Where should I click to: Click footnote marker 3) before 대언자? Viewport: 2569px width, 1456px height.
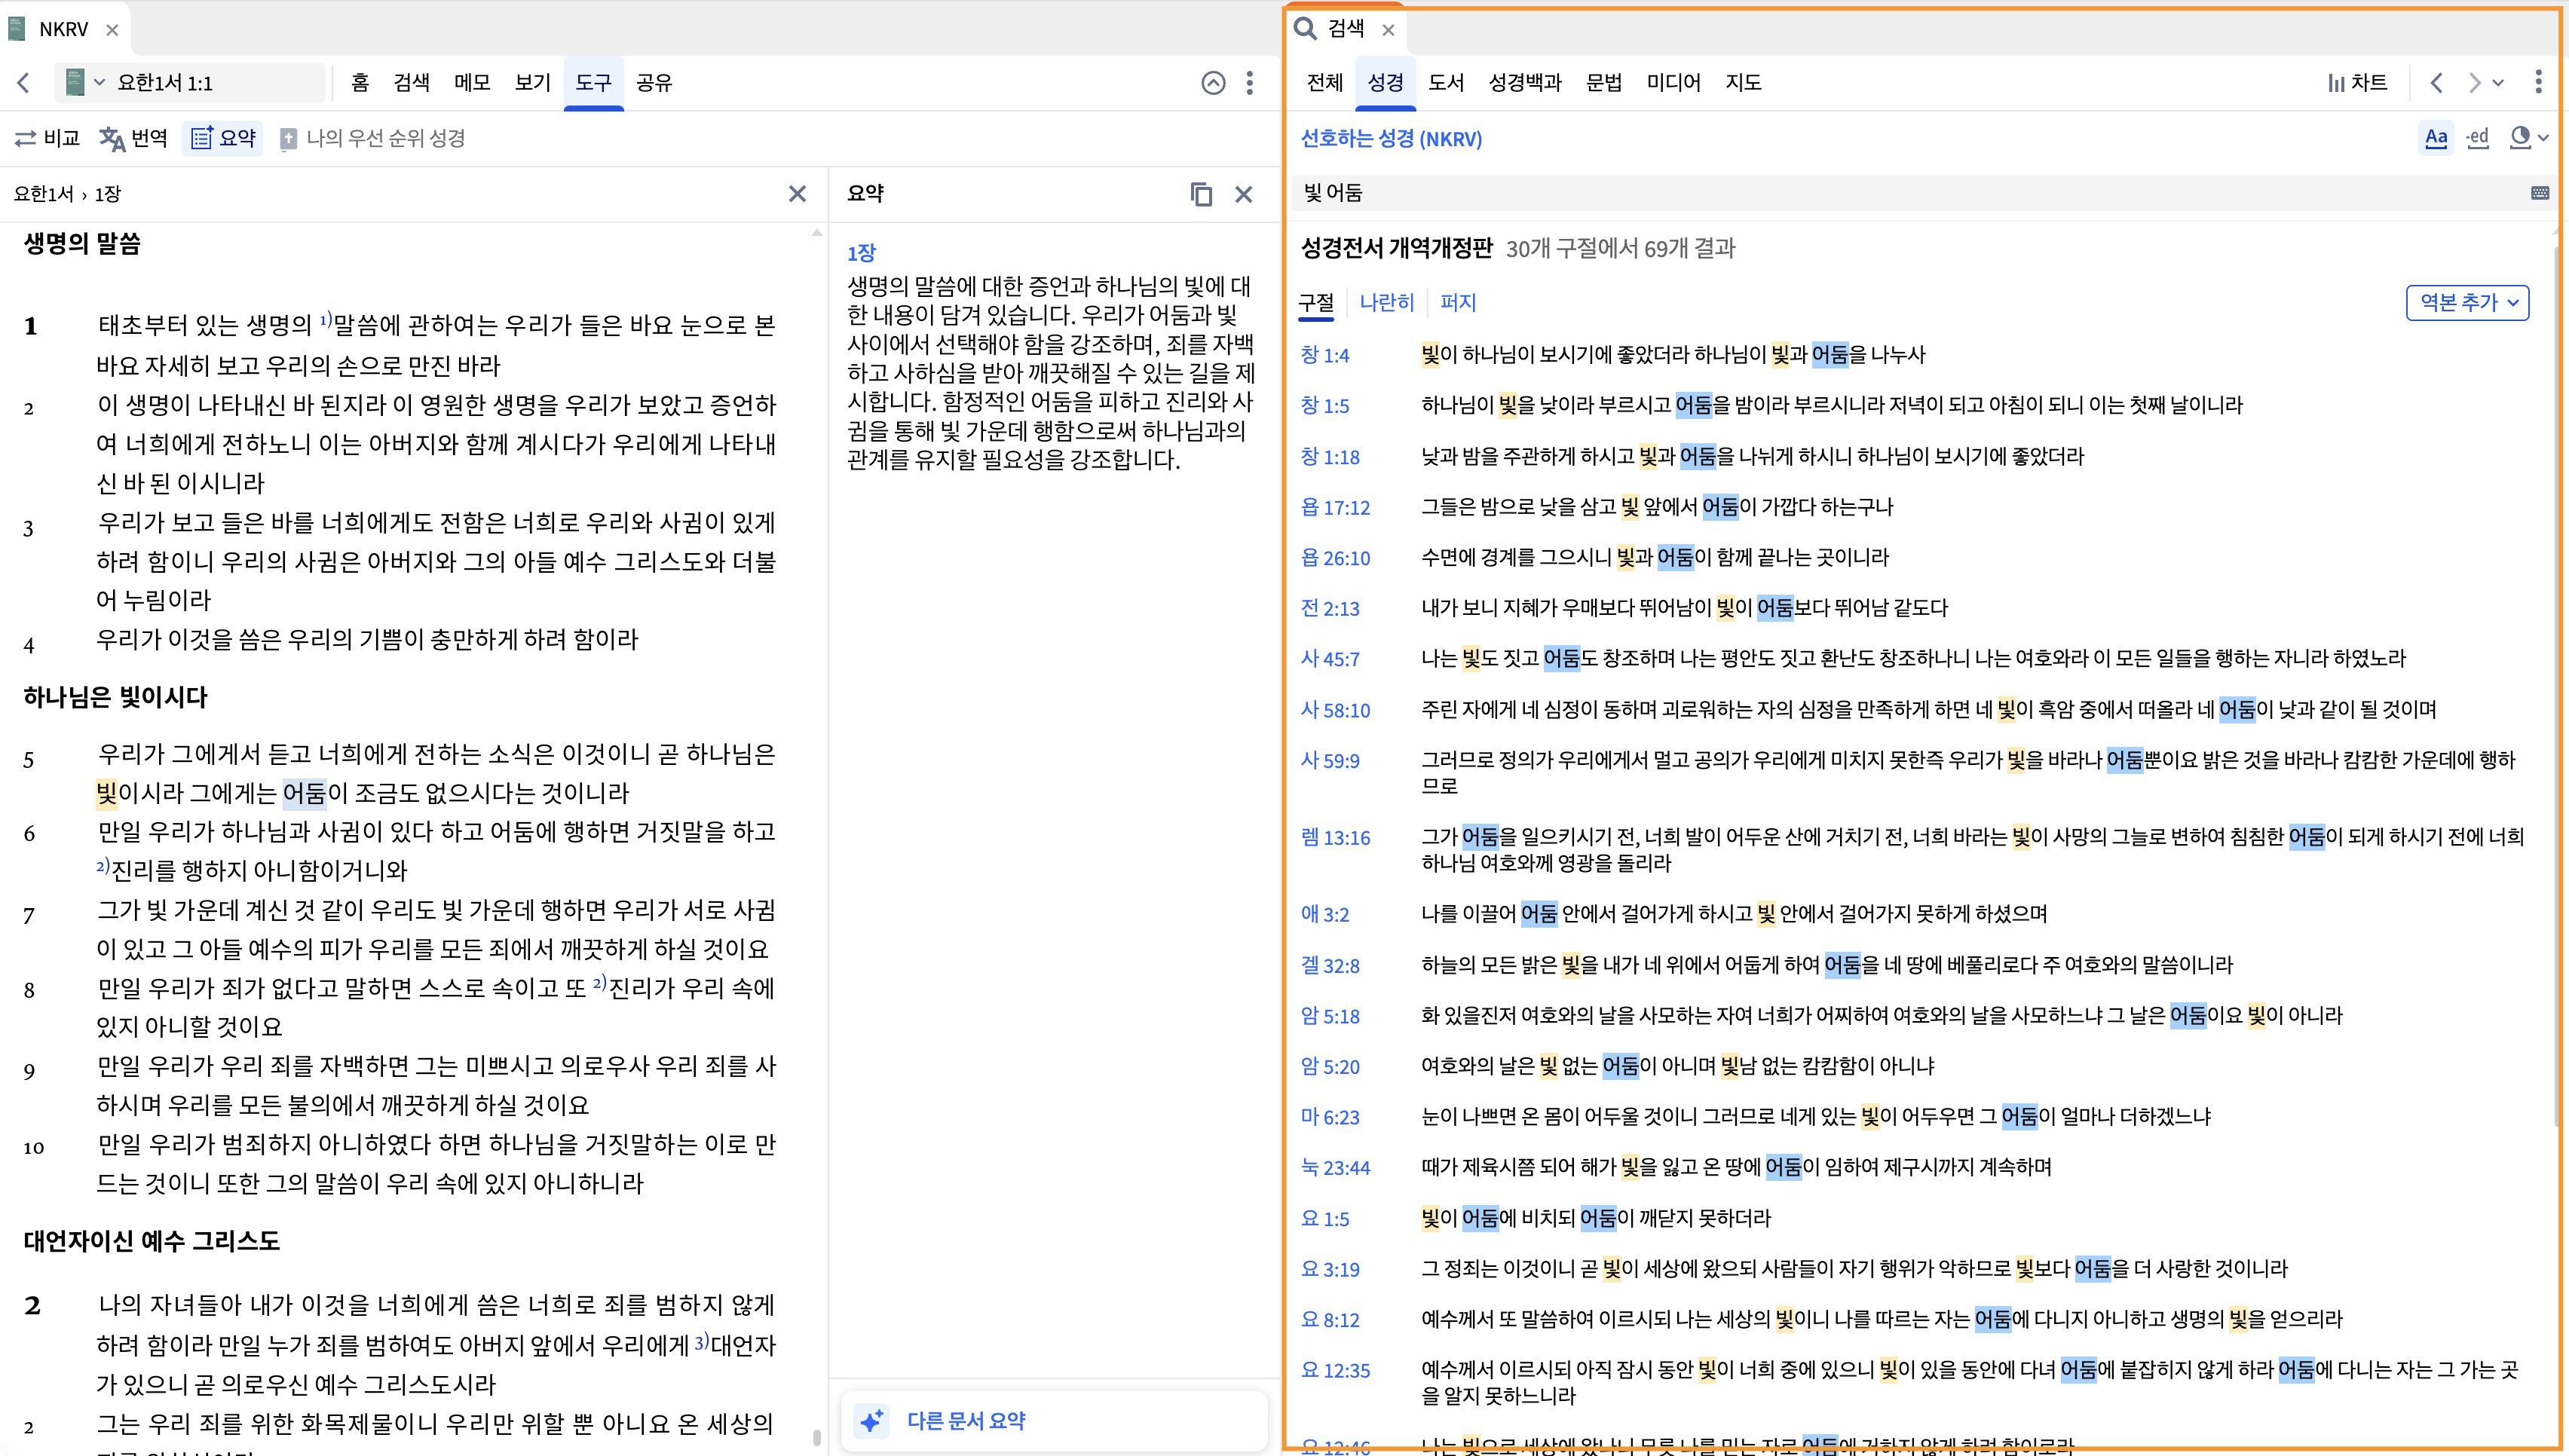click(x=701, y=1340)
